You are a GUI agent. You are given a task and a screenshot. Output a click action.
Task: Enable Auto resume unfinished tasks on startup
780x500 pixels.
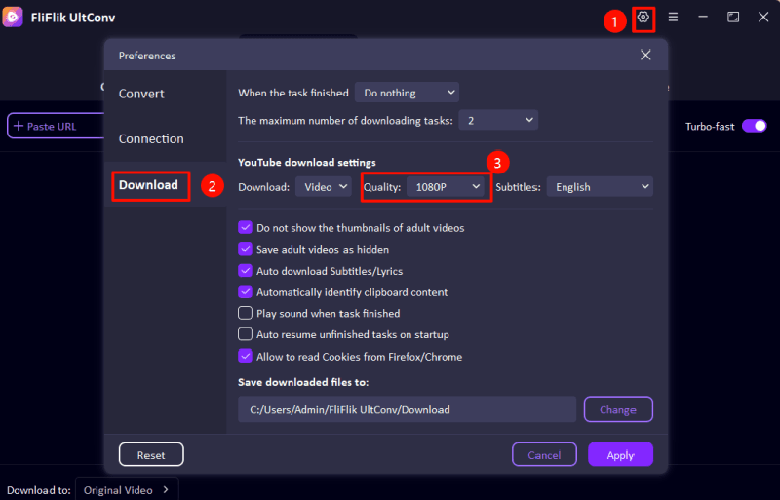[245, 334]
